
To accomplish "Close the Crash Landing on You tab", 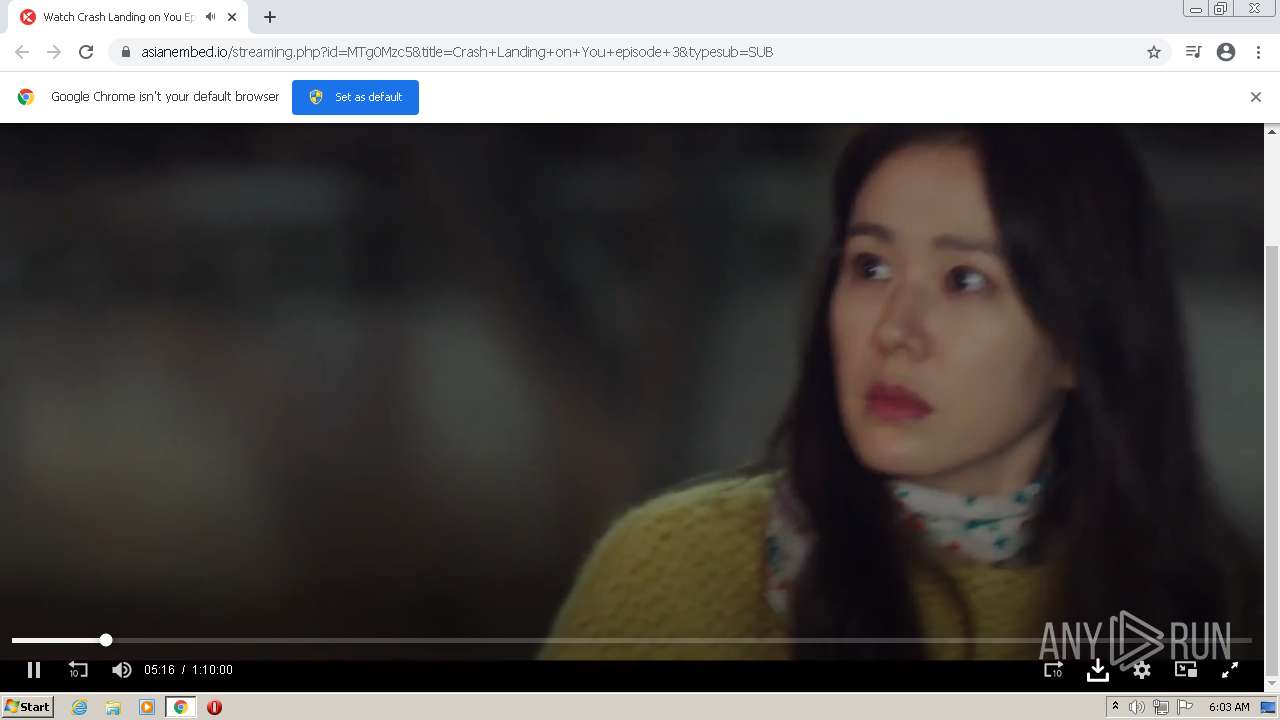I will [232, 17].
